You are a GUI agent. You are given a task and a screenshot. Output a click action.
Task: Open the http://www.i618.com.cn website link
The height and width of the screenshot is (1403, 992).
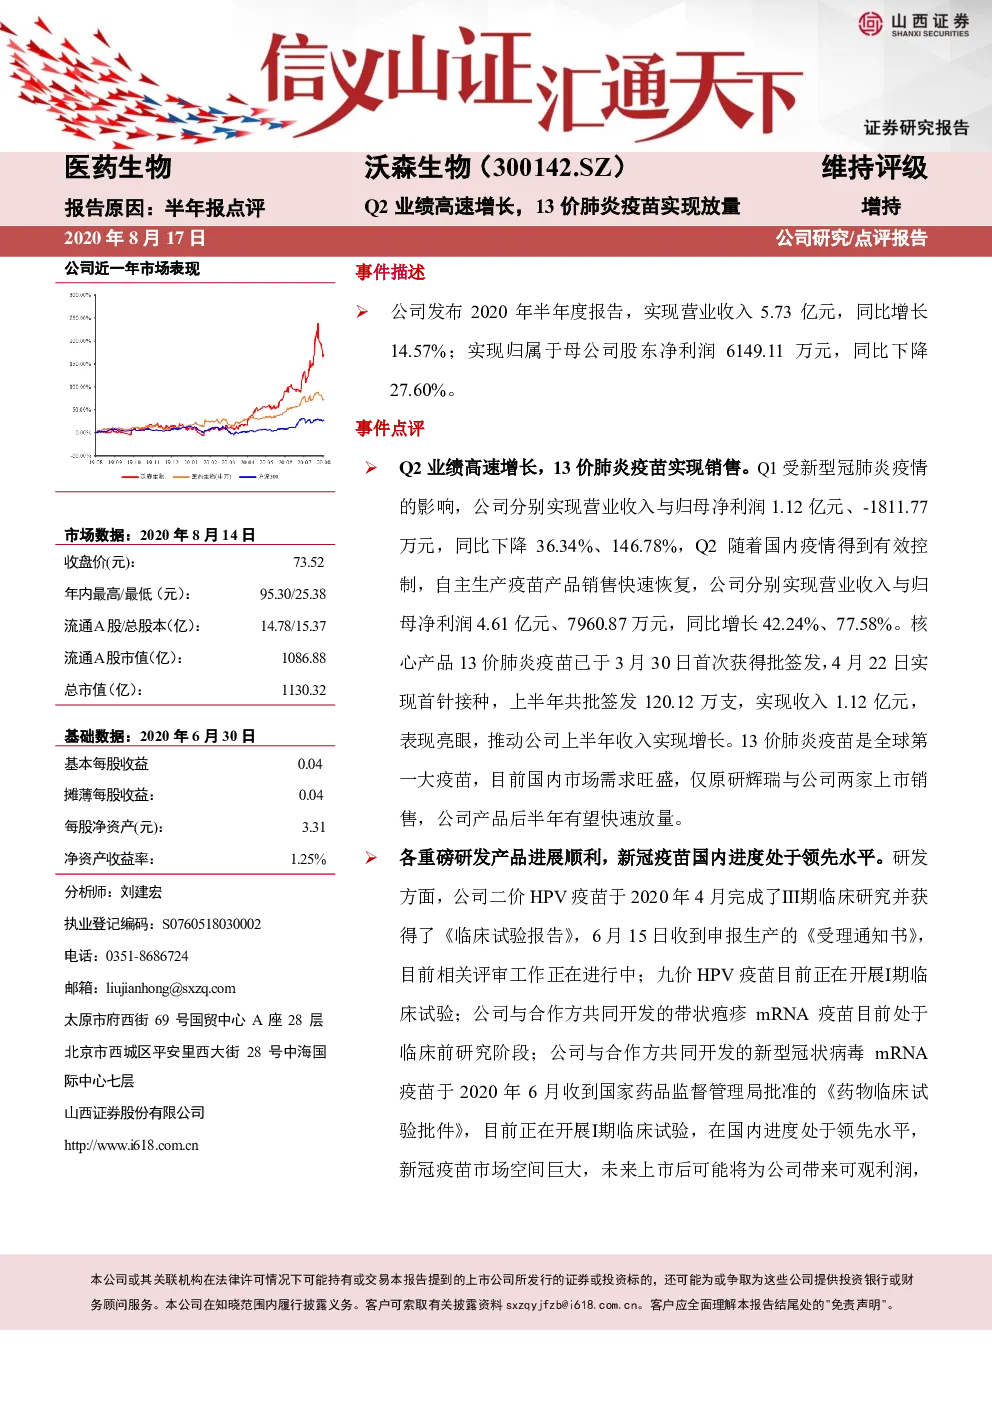click(x=131, y=1145)
